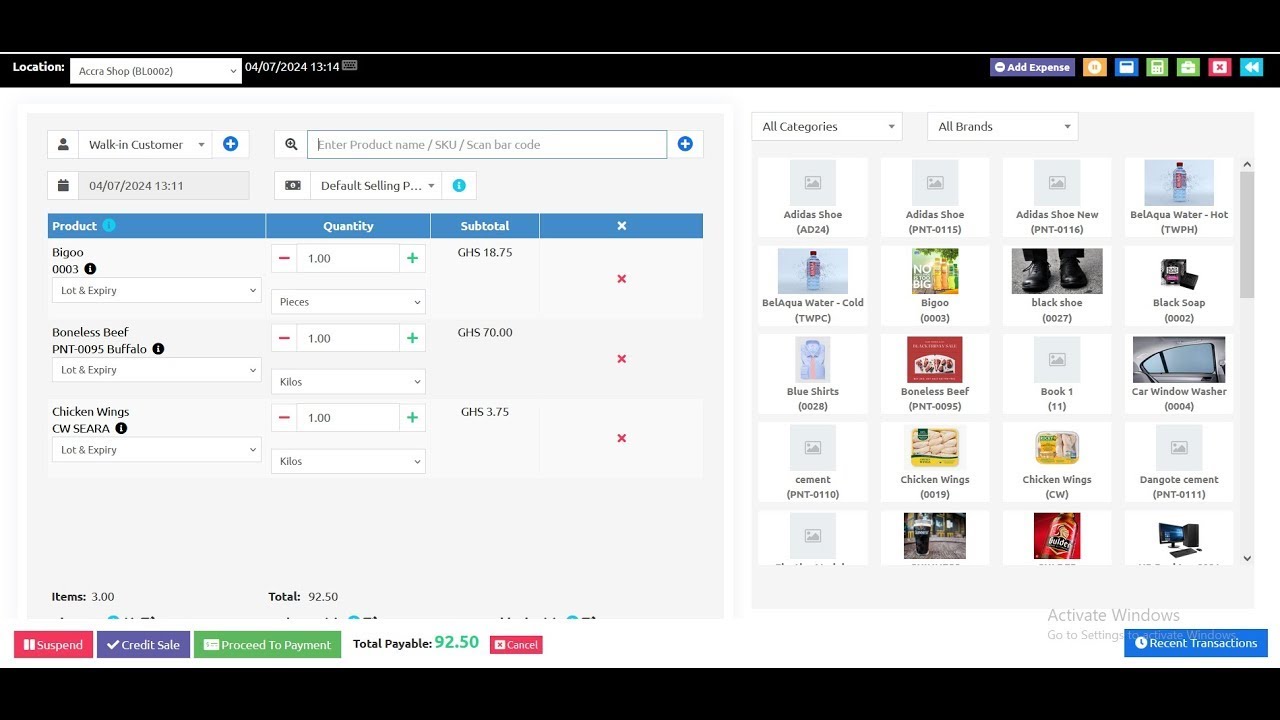Click the Credit Sale button
The height and width of the screenshot is (720, 1280).
143,645
